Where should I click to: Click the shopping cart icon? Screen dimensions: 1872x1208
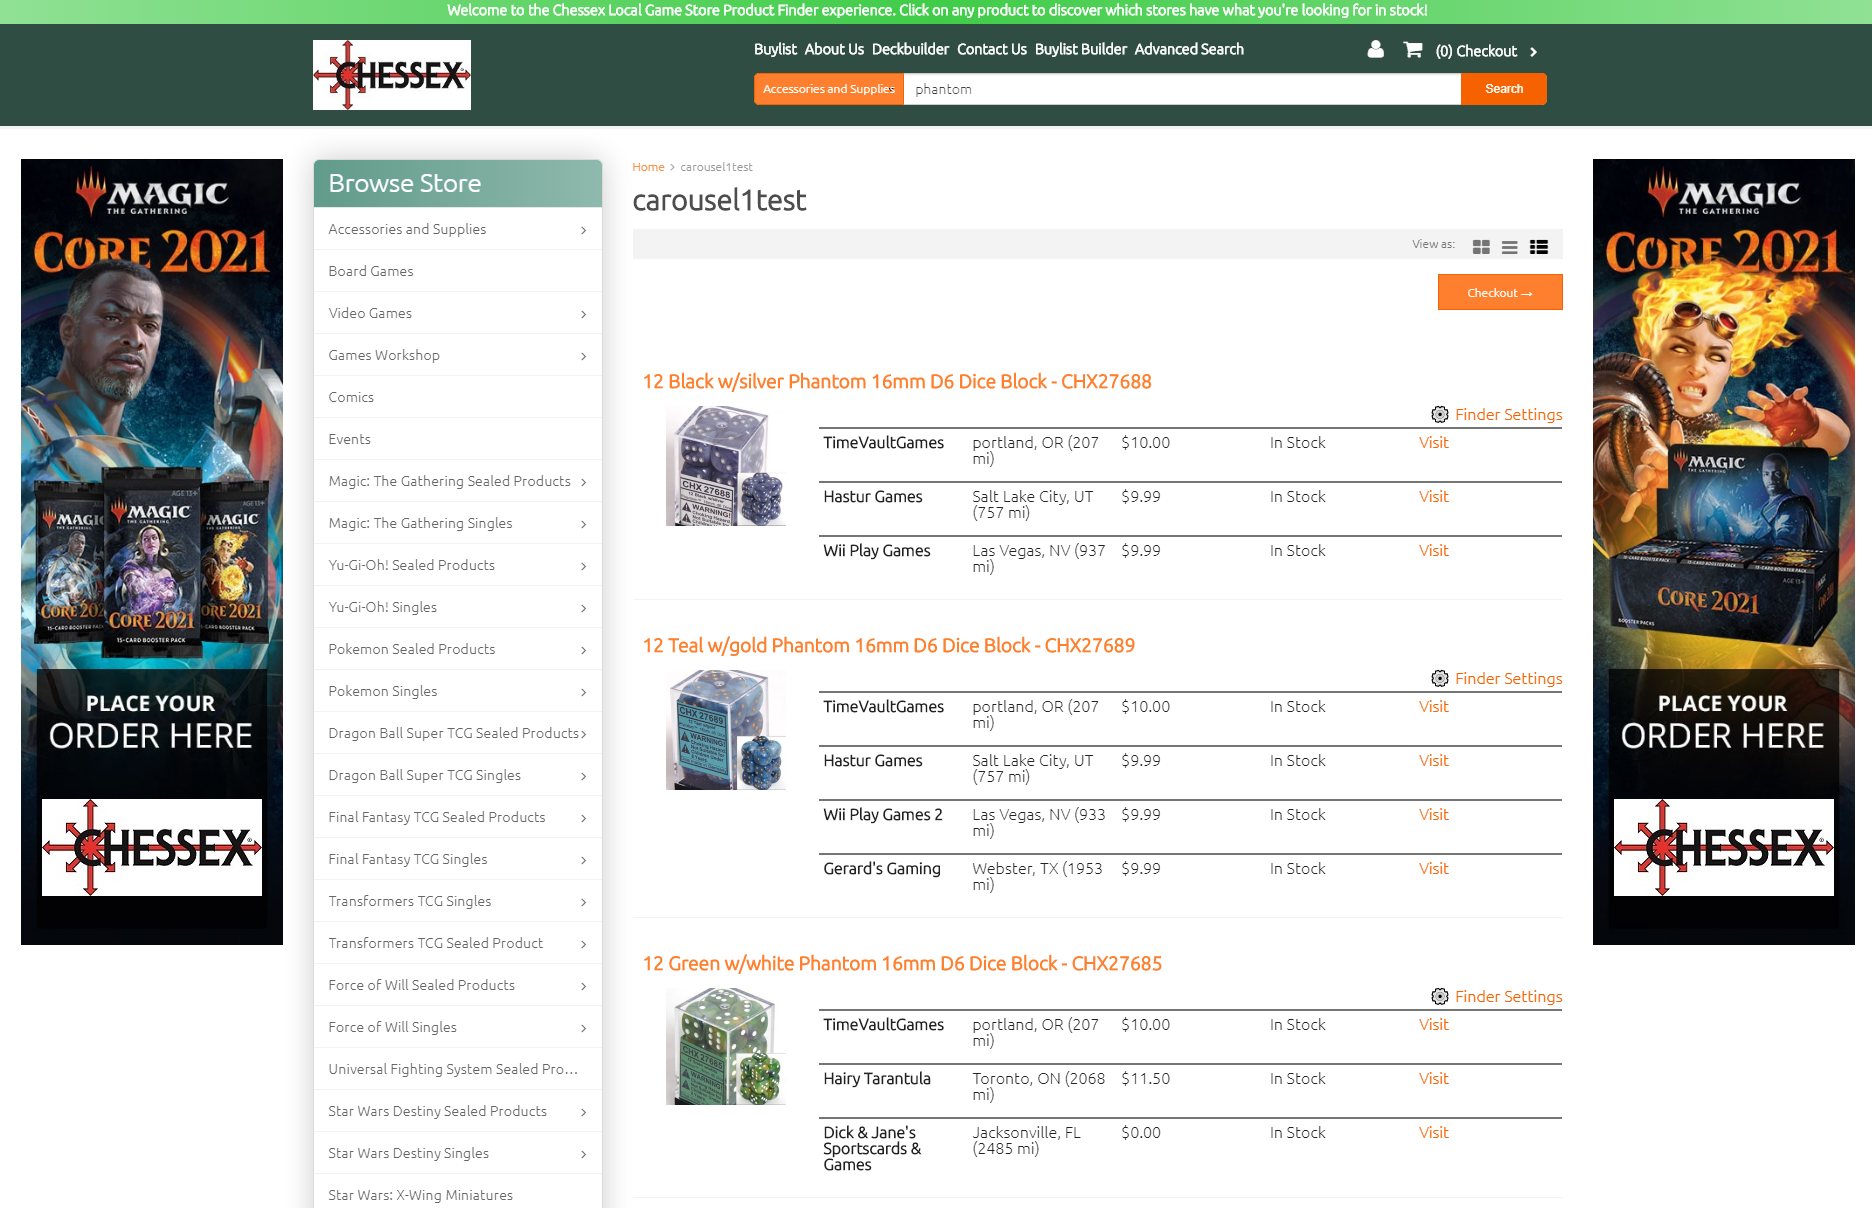(1412, 49)
